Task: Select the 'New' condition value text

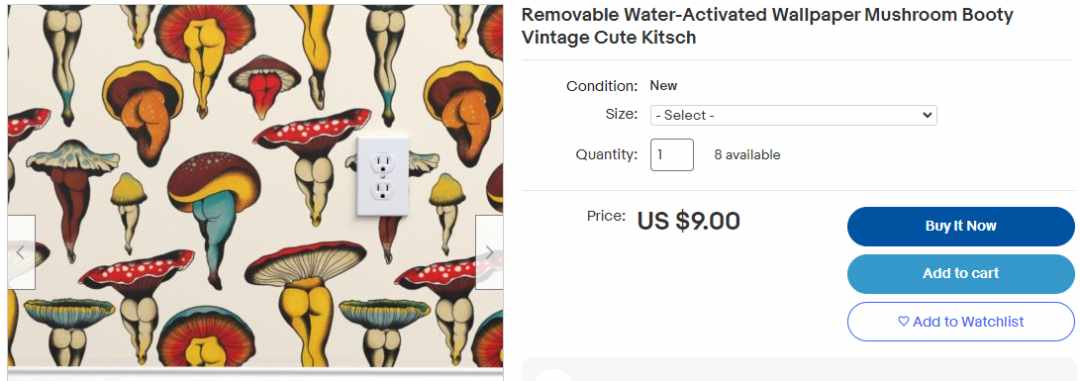Action: click(663, 85)
